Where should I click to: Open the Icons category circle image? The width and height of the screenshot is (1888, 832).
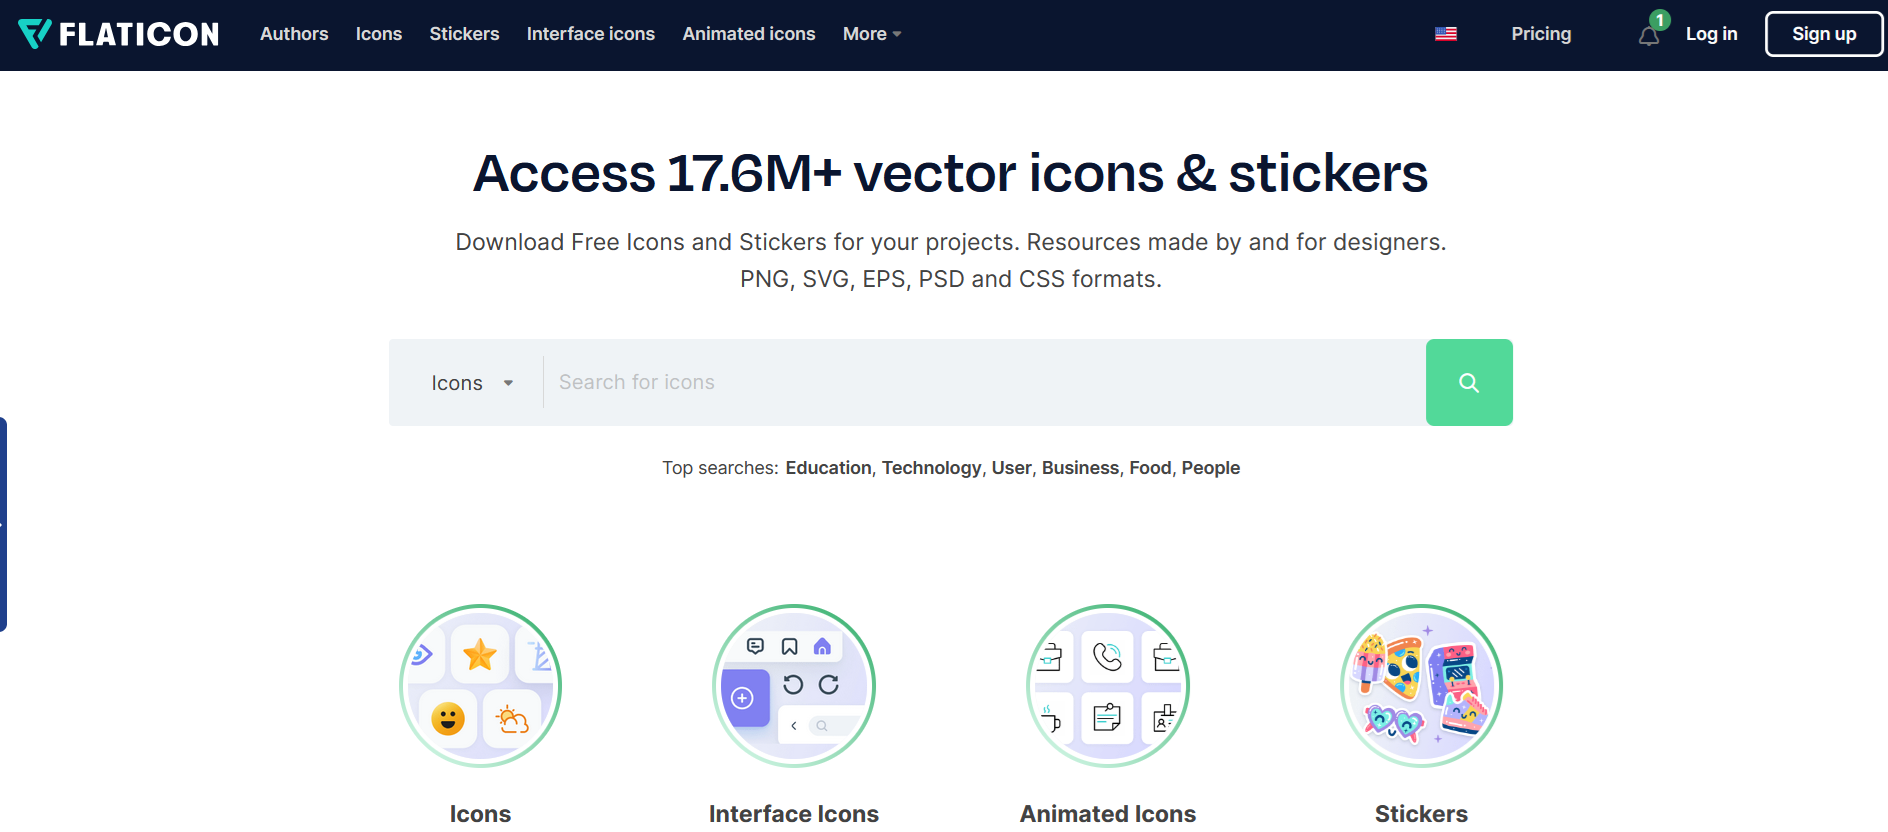tap(480, 686)
